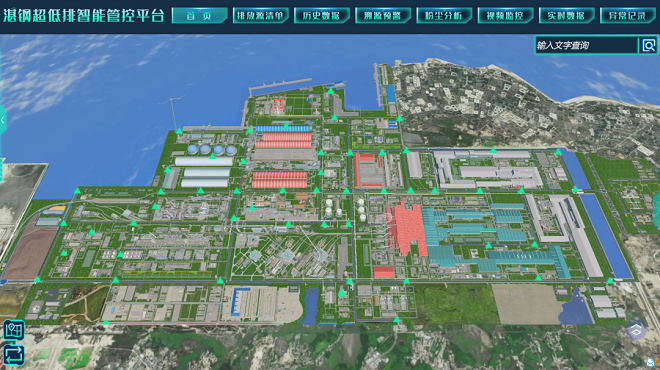The image size is (660, 370).
Task: Go to 首页 home tab
Action: point(200,16)
